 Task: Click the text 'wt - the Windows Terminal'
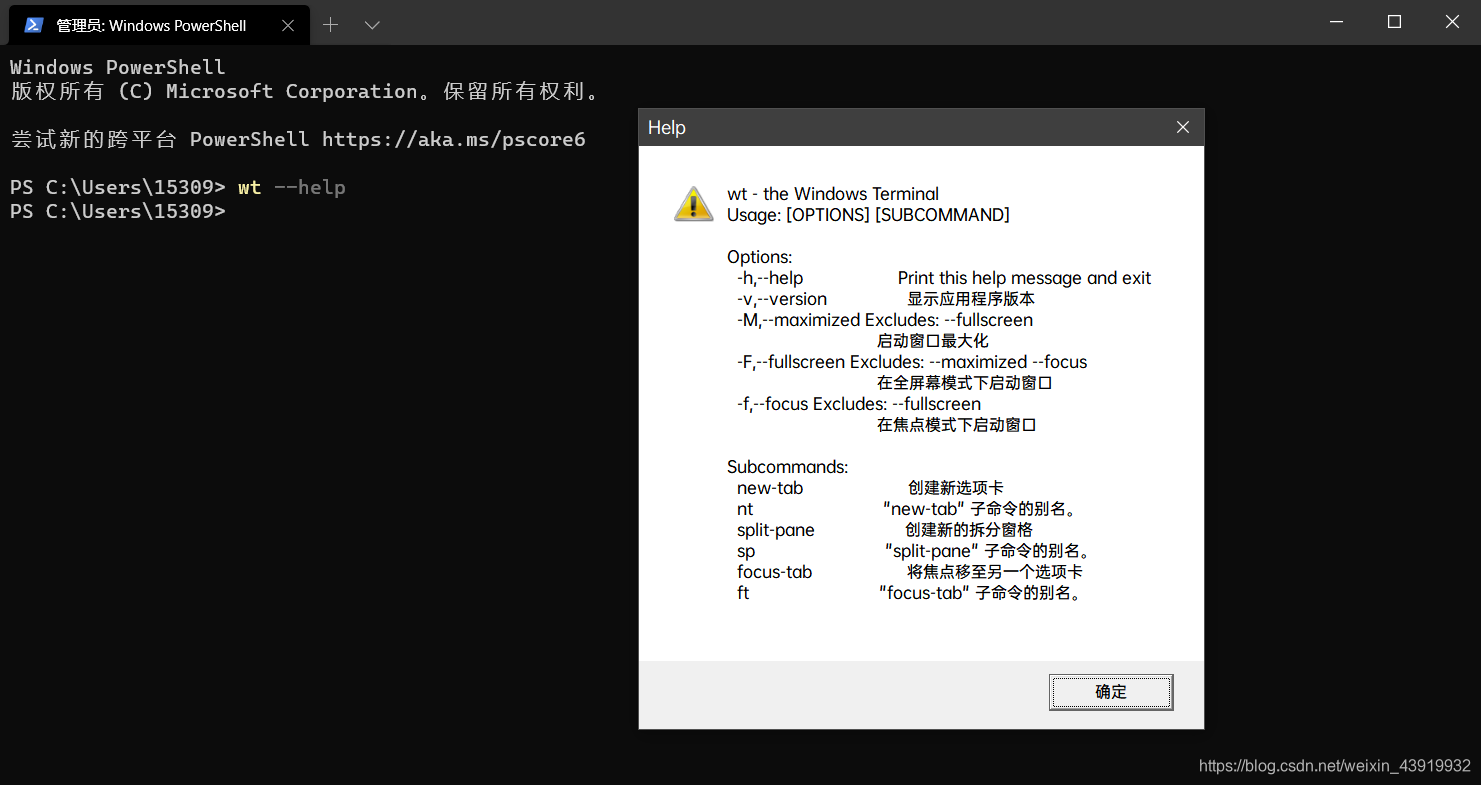click(833, 194)
